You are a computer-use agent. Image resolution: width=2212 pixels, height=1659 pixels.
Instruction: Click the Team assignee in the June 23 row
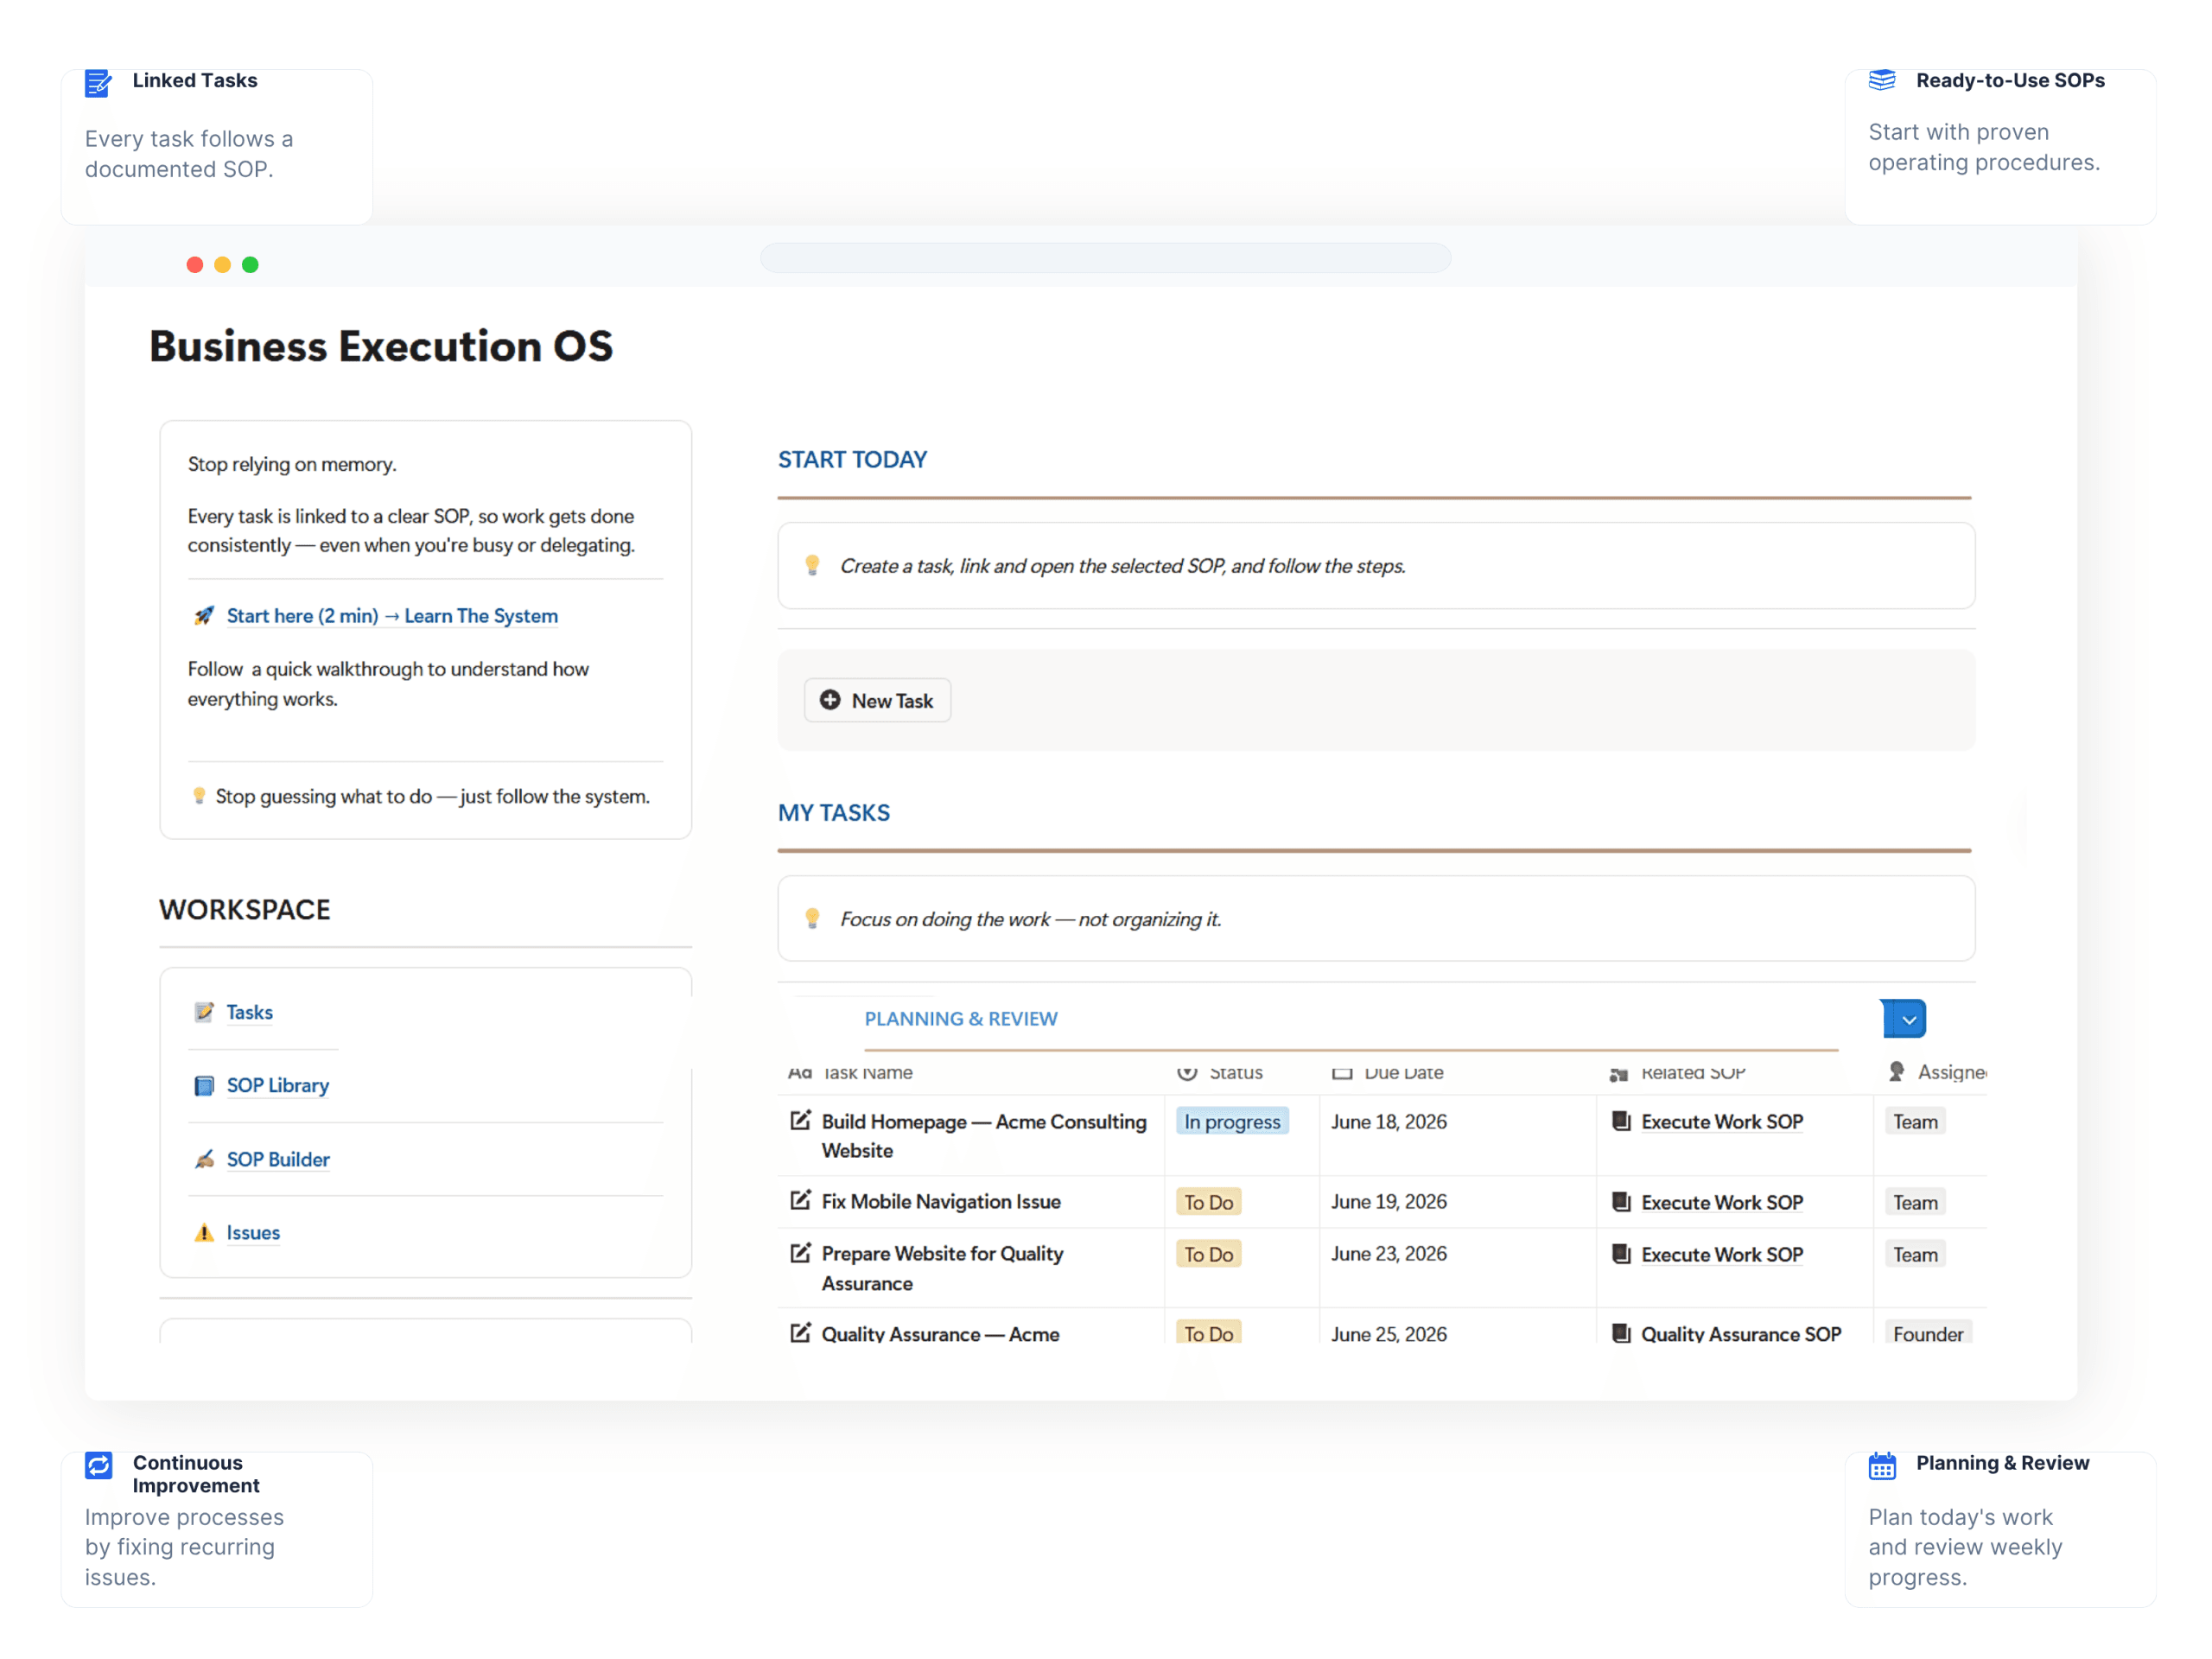click(1915, 1254)
